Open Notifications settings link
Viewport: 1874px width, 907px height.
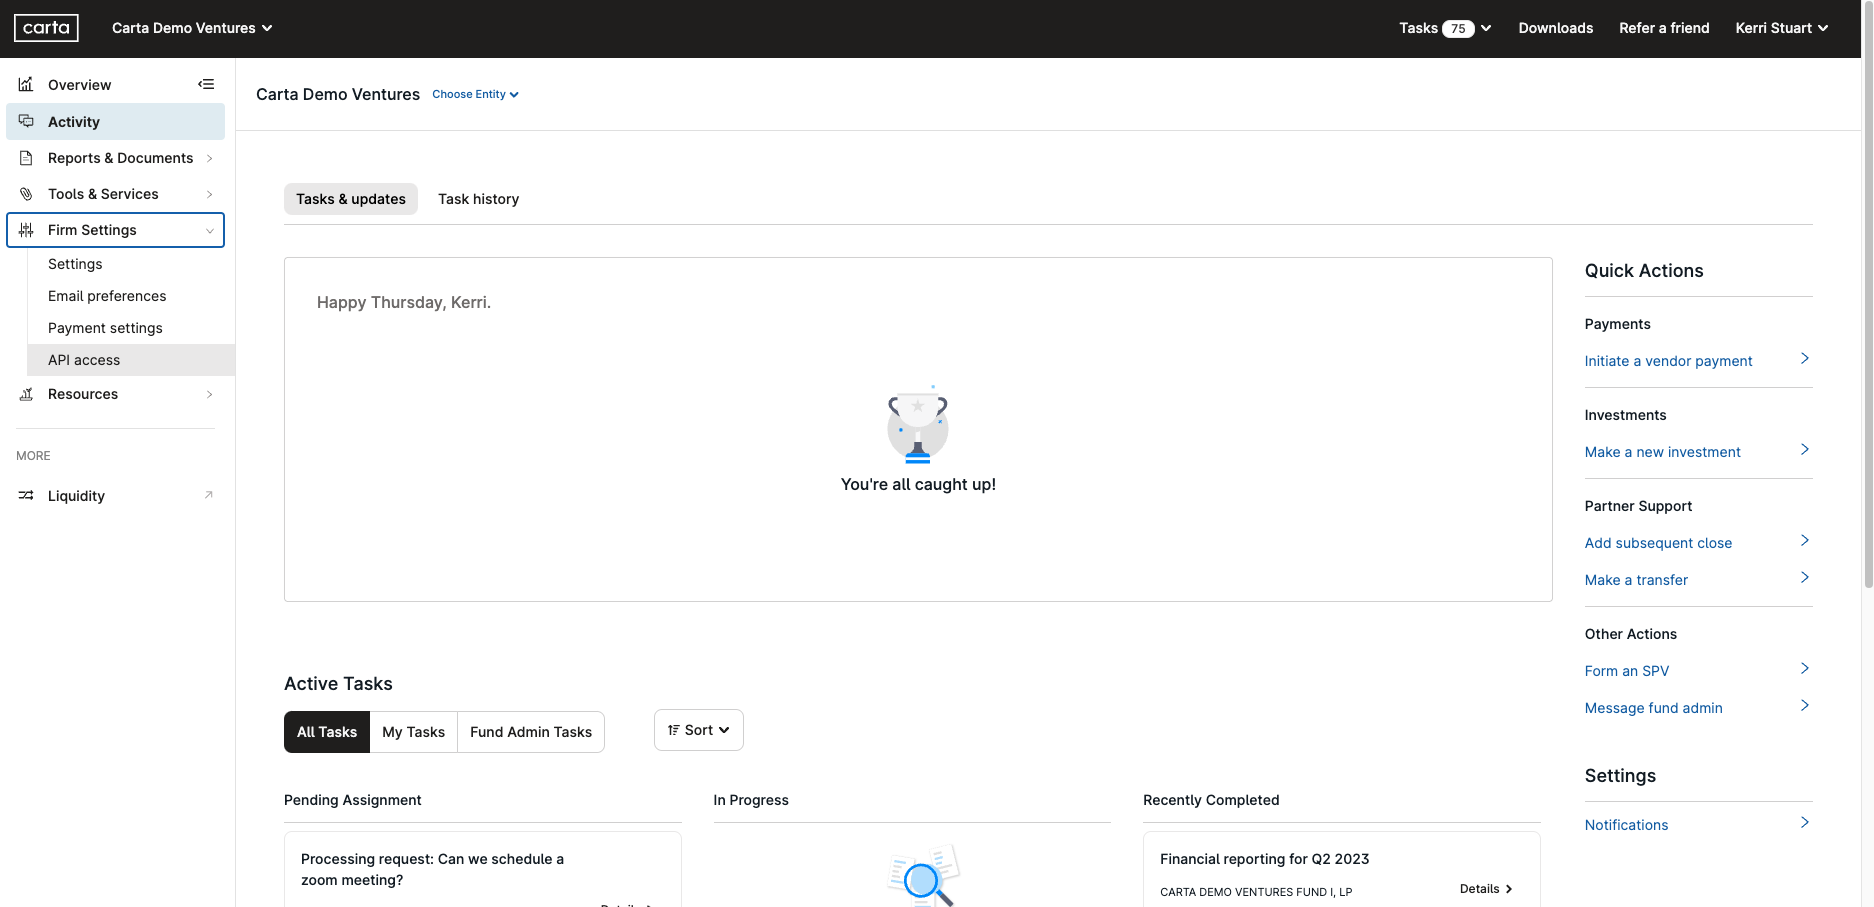click(x=1626, y=825)
